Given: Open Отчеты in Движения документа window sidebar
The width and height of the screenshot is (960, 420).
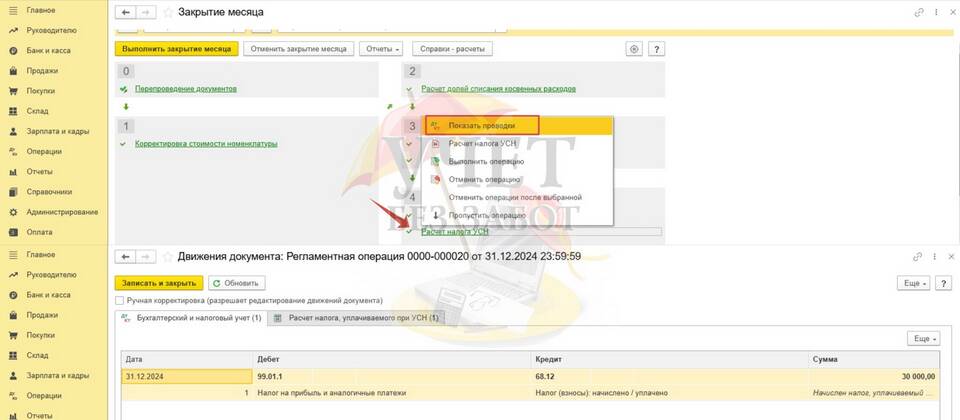Looking at the screenshot, I should click(40, 416).
